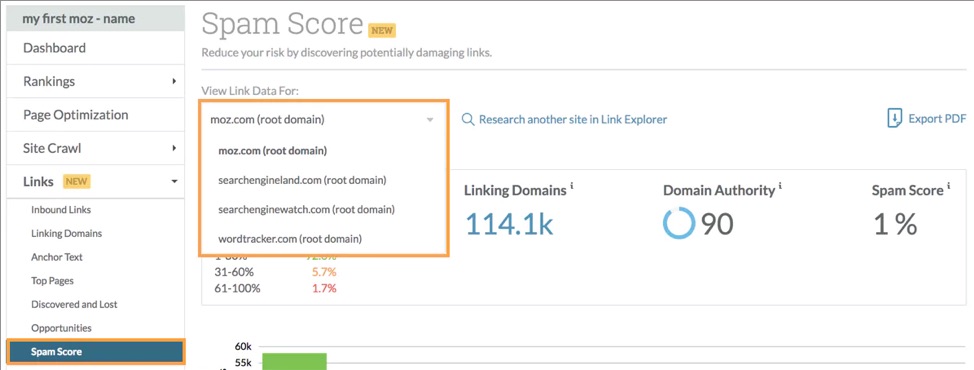This screenshot has height=370, width=974.
Task: Open Discovered and Lost report
Action: (x=74, y=304)
